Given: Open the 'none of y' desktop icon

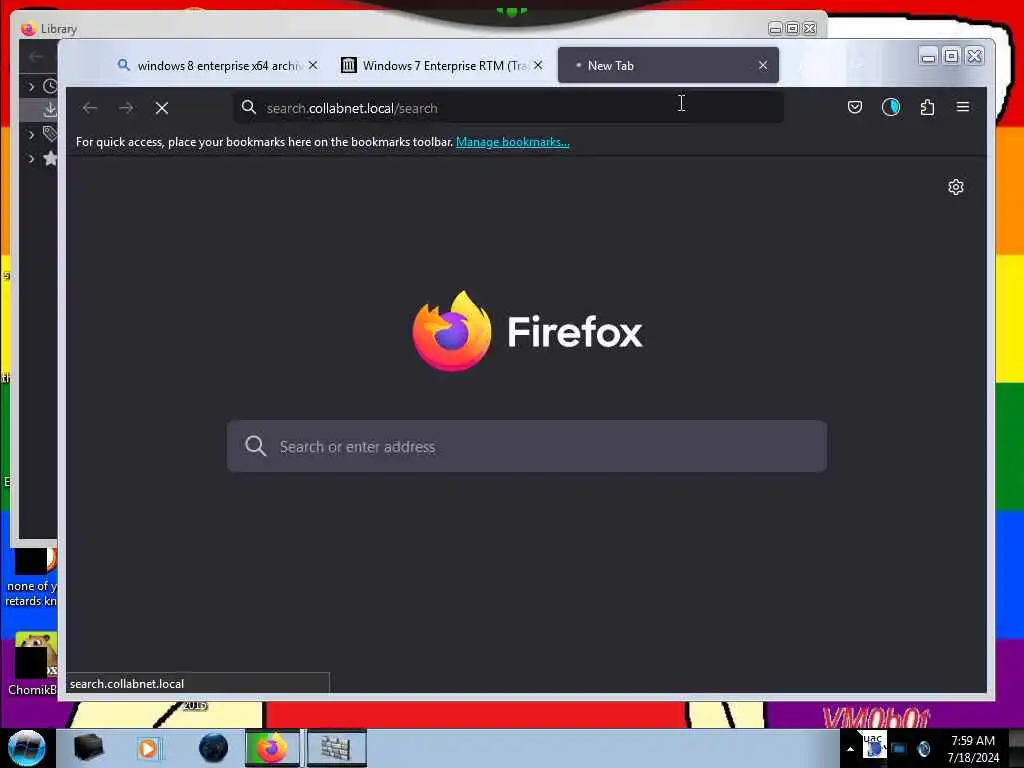Looking at the screenshot, I should [x=31, y=578].
